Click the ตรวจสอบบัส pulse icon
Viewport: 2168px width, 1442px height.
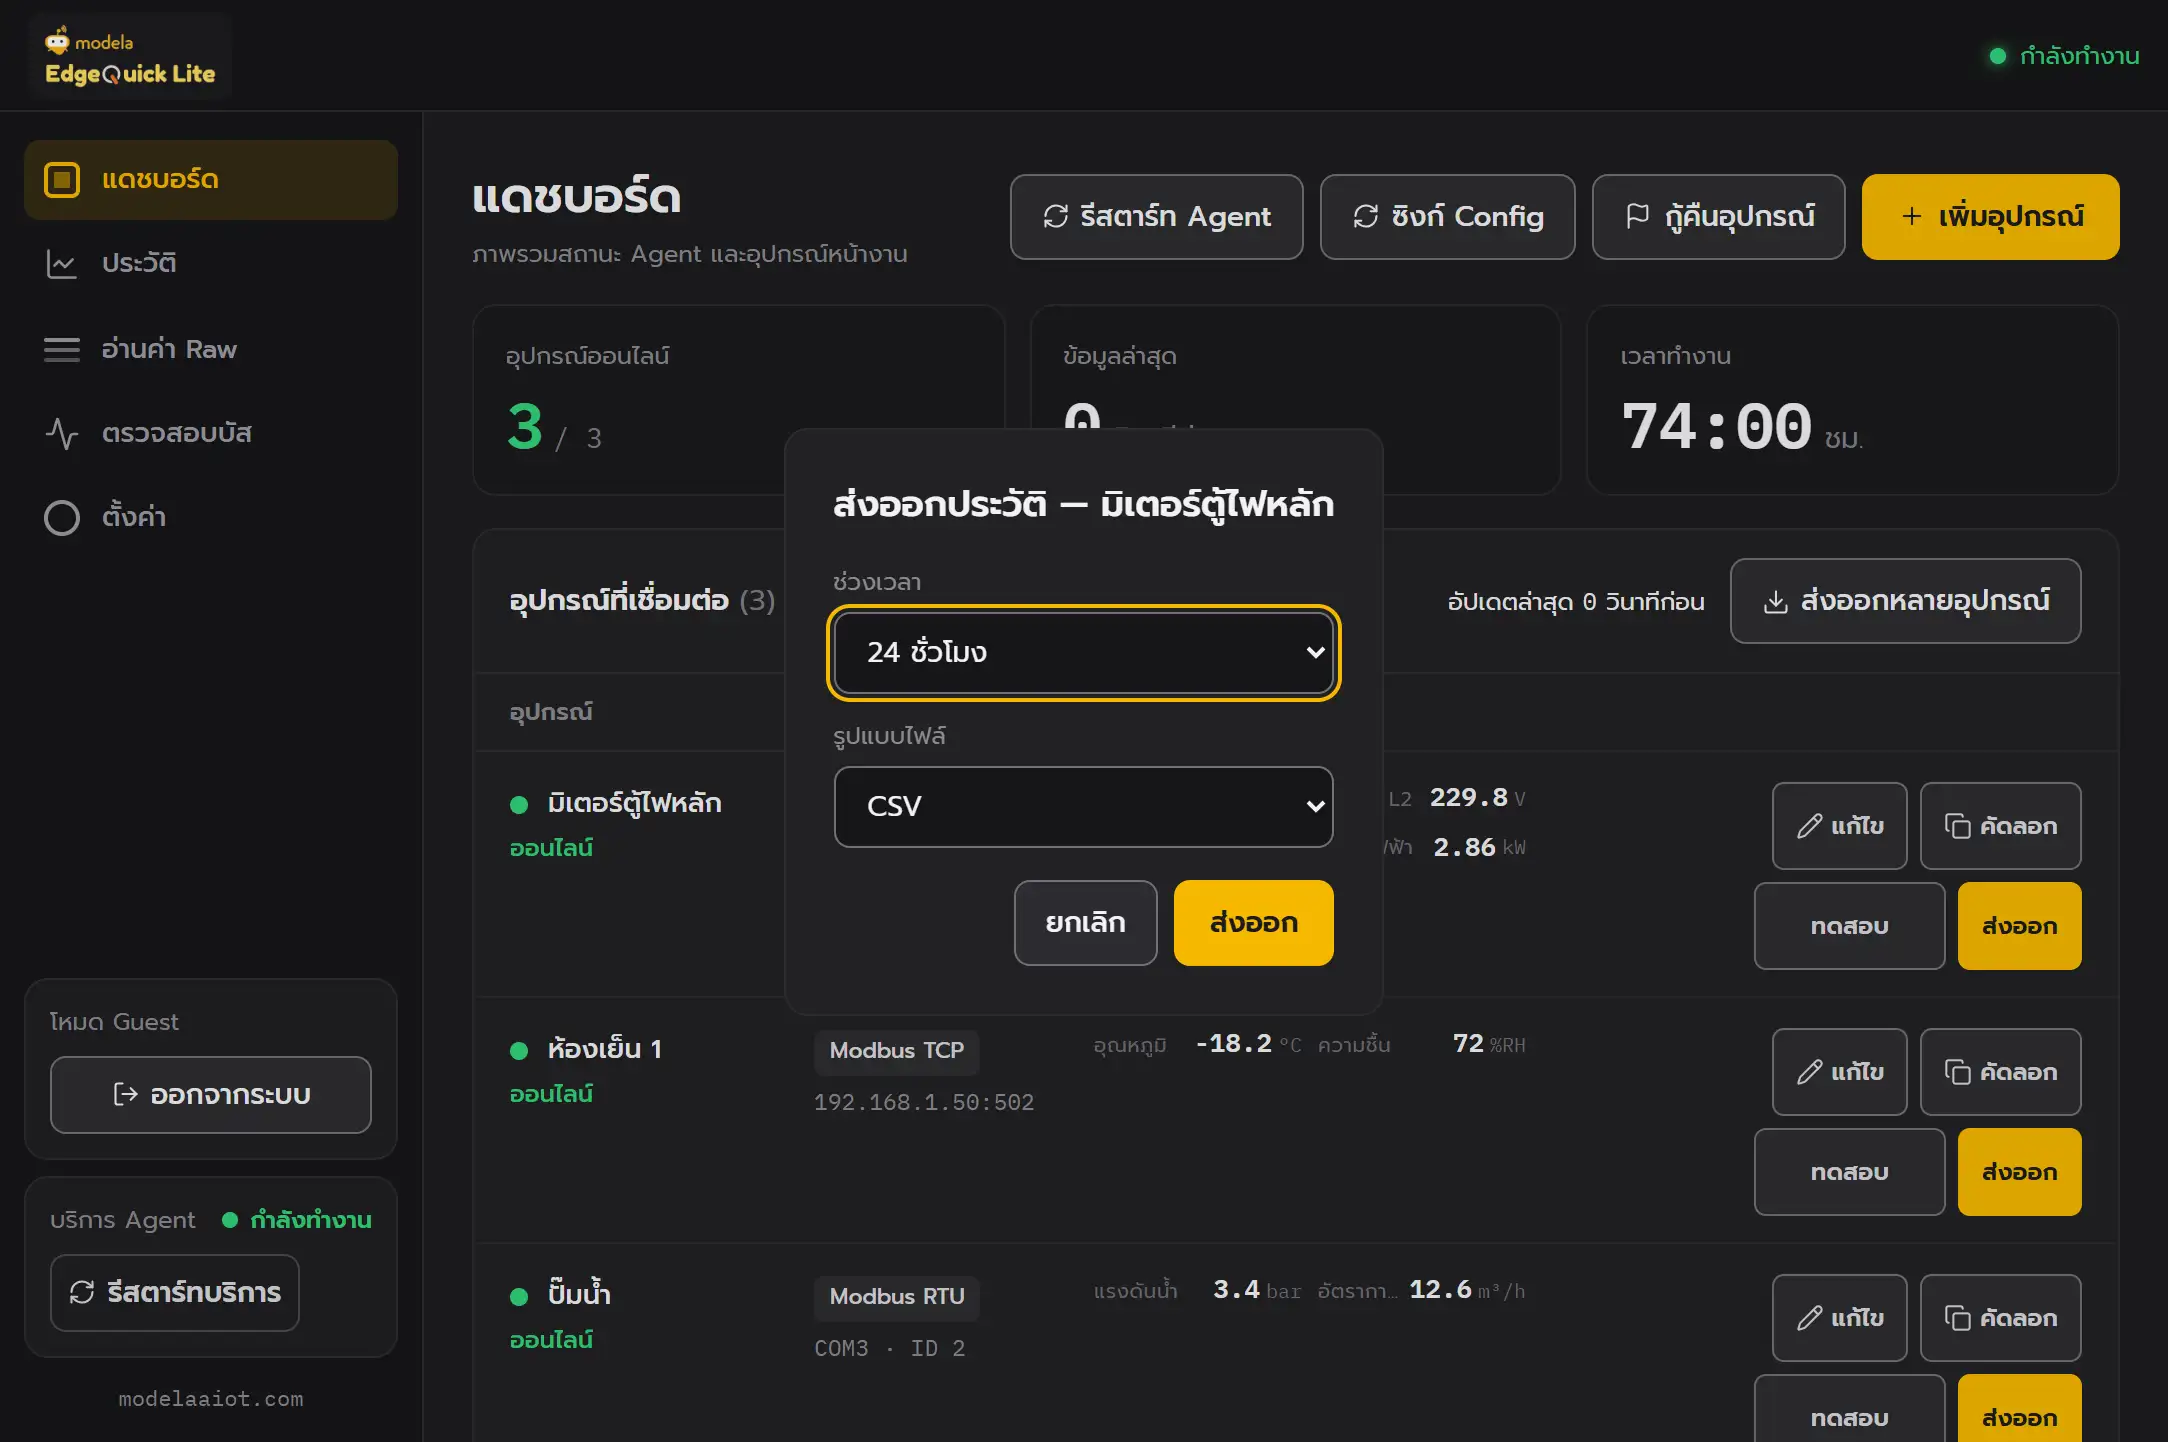click(62, 433)
